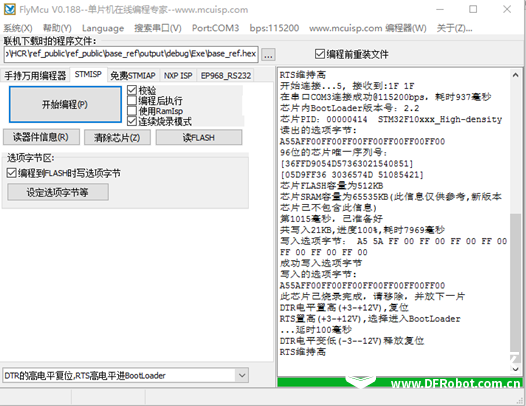The image size is (526, 406).
Task: Click the 清除芯片(Z) button
Action: coord(117,137)
